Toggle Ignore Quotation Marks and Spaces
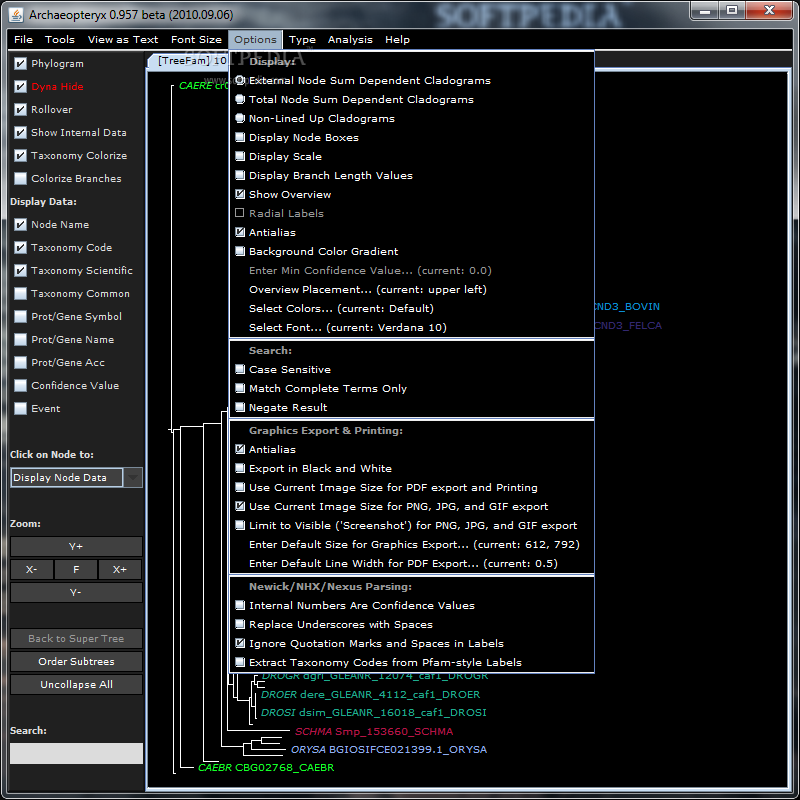This screenshot has width=800, height=800. 412,643
